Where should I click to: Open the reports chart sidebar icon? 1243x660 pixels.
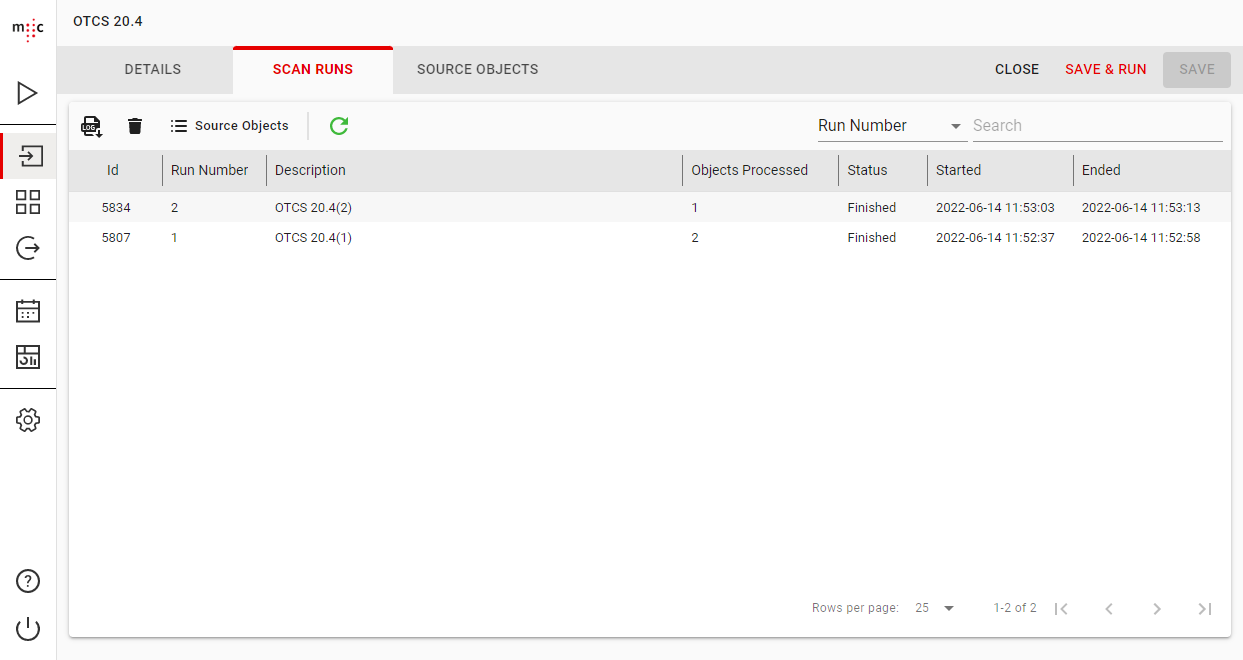click(28, 356)
